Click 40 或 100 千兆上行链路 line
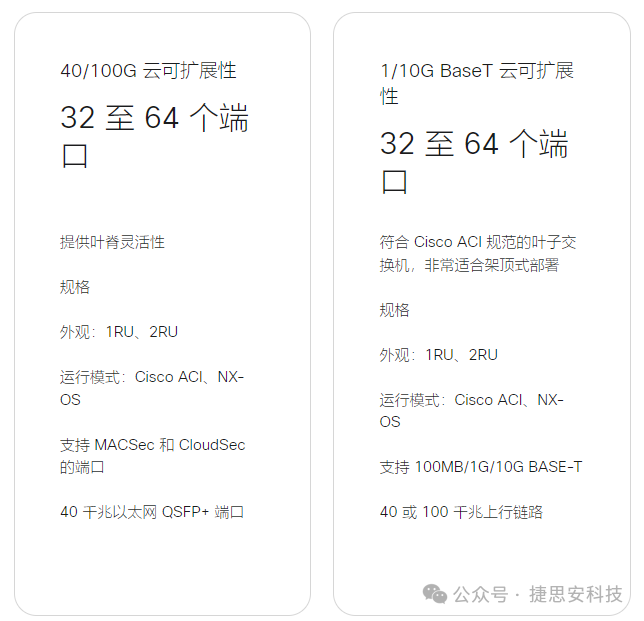The height and width of the screenshot is (621, 644). click(461, 512)
